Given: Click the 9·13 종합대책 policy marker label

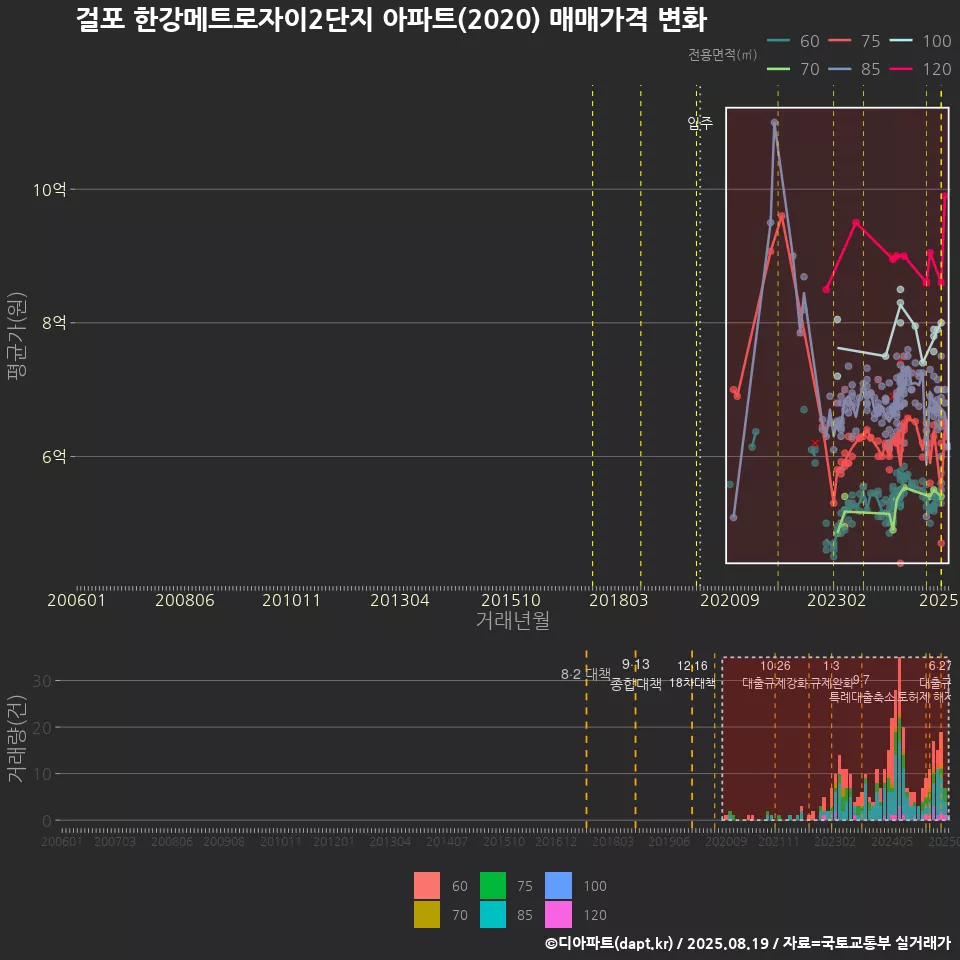Looking at the screenshot, I should 636,674.
